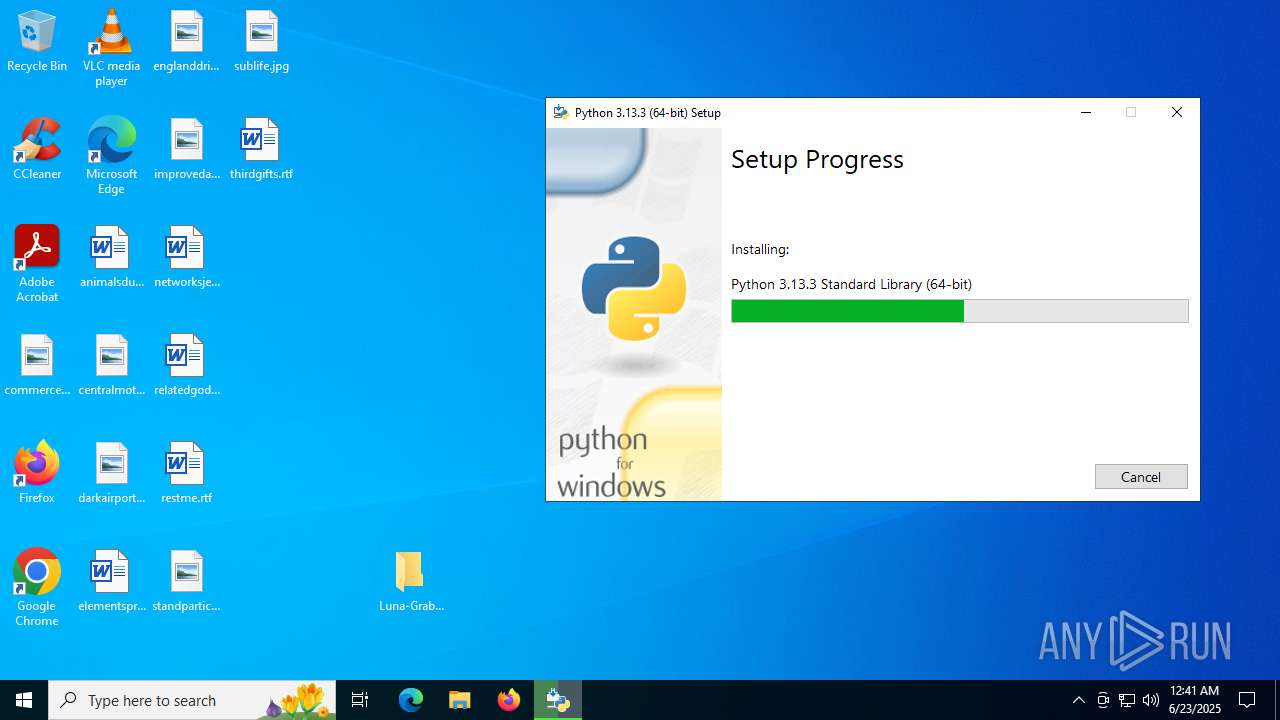The image size is (1280, 720).
Task: Select the elementspr... Word document icon
Action: [x=111, y=582]
